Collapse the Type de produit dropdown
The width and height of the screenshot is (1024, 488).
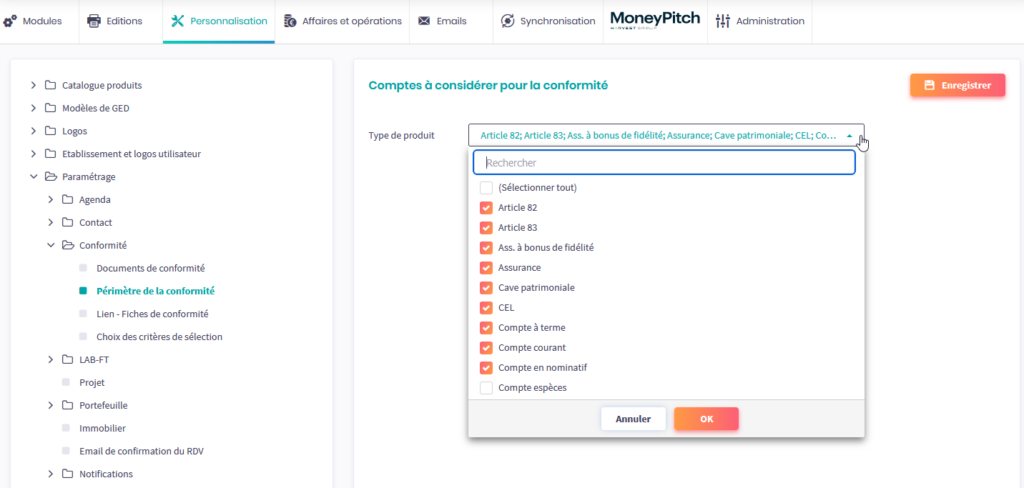click(849, 135)
